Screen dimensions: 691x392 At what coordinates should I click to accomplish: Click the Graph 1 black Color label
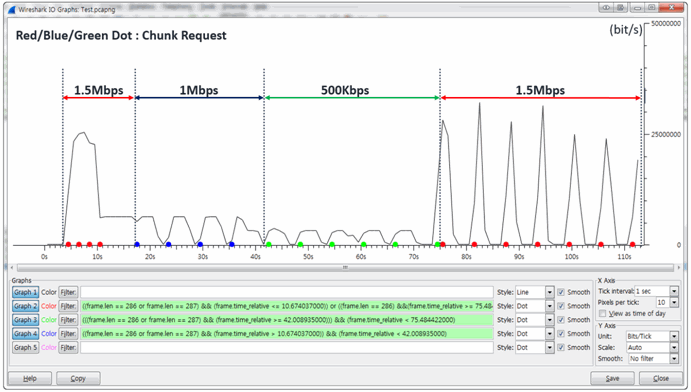(49, 292)
